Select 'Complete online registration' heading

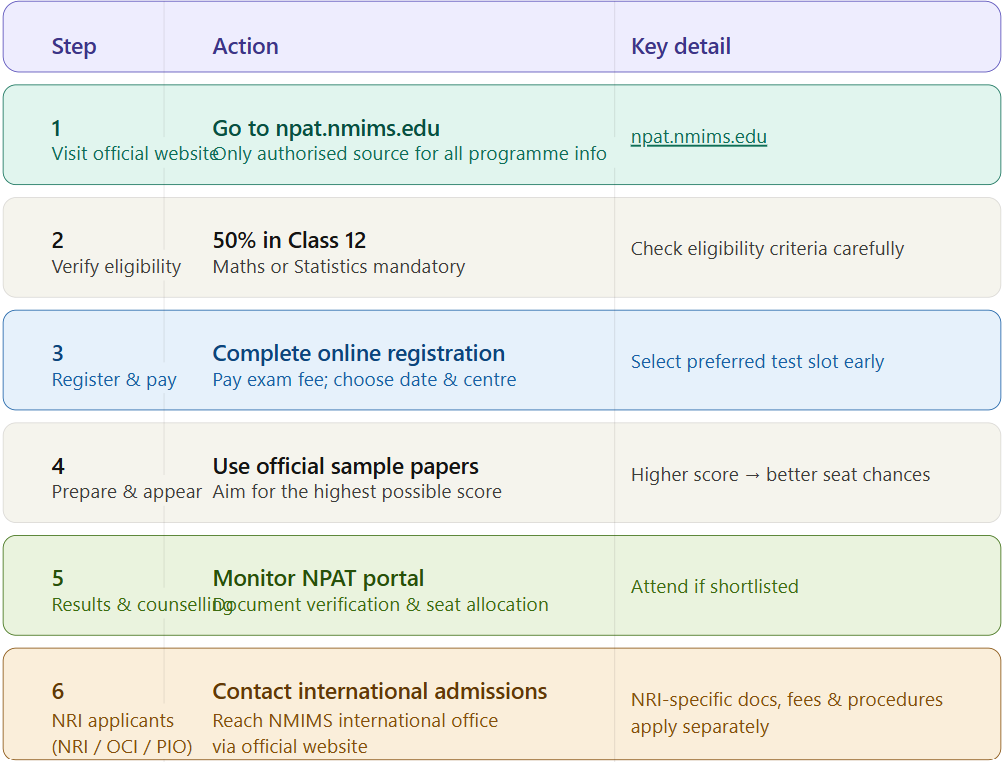coord(359,353)
